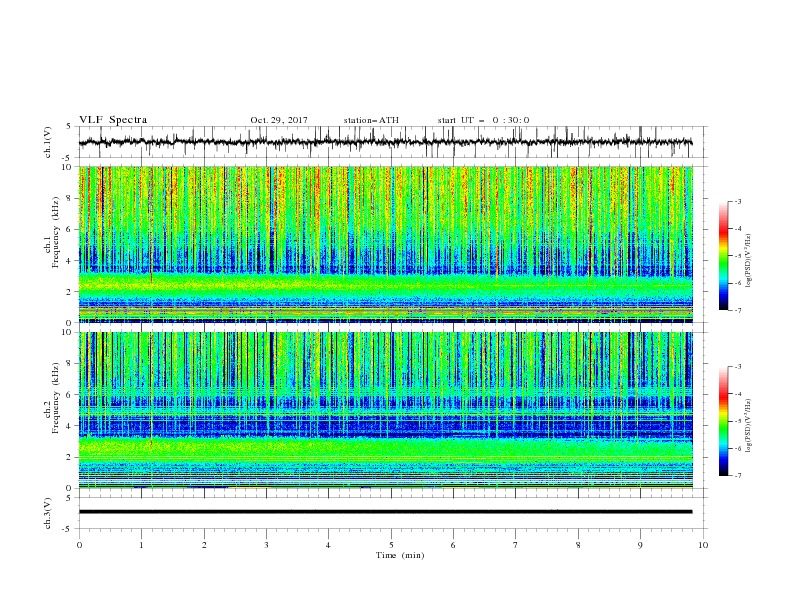This screenshot has width=792, height=612.
Task: Click the "-7" tick on the upper color bar
Action: pos(738,310)
